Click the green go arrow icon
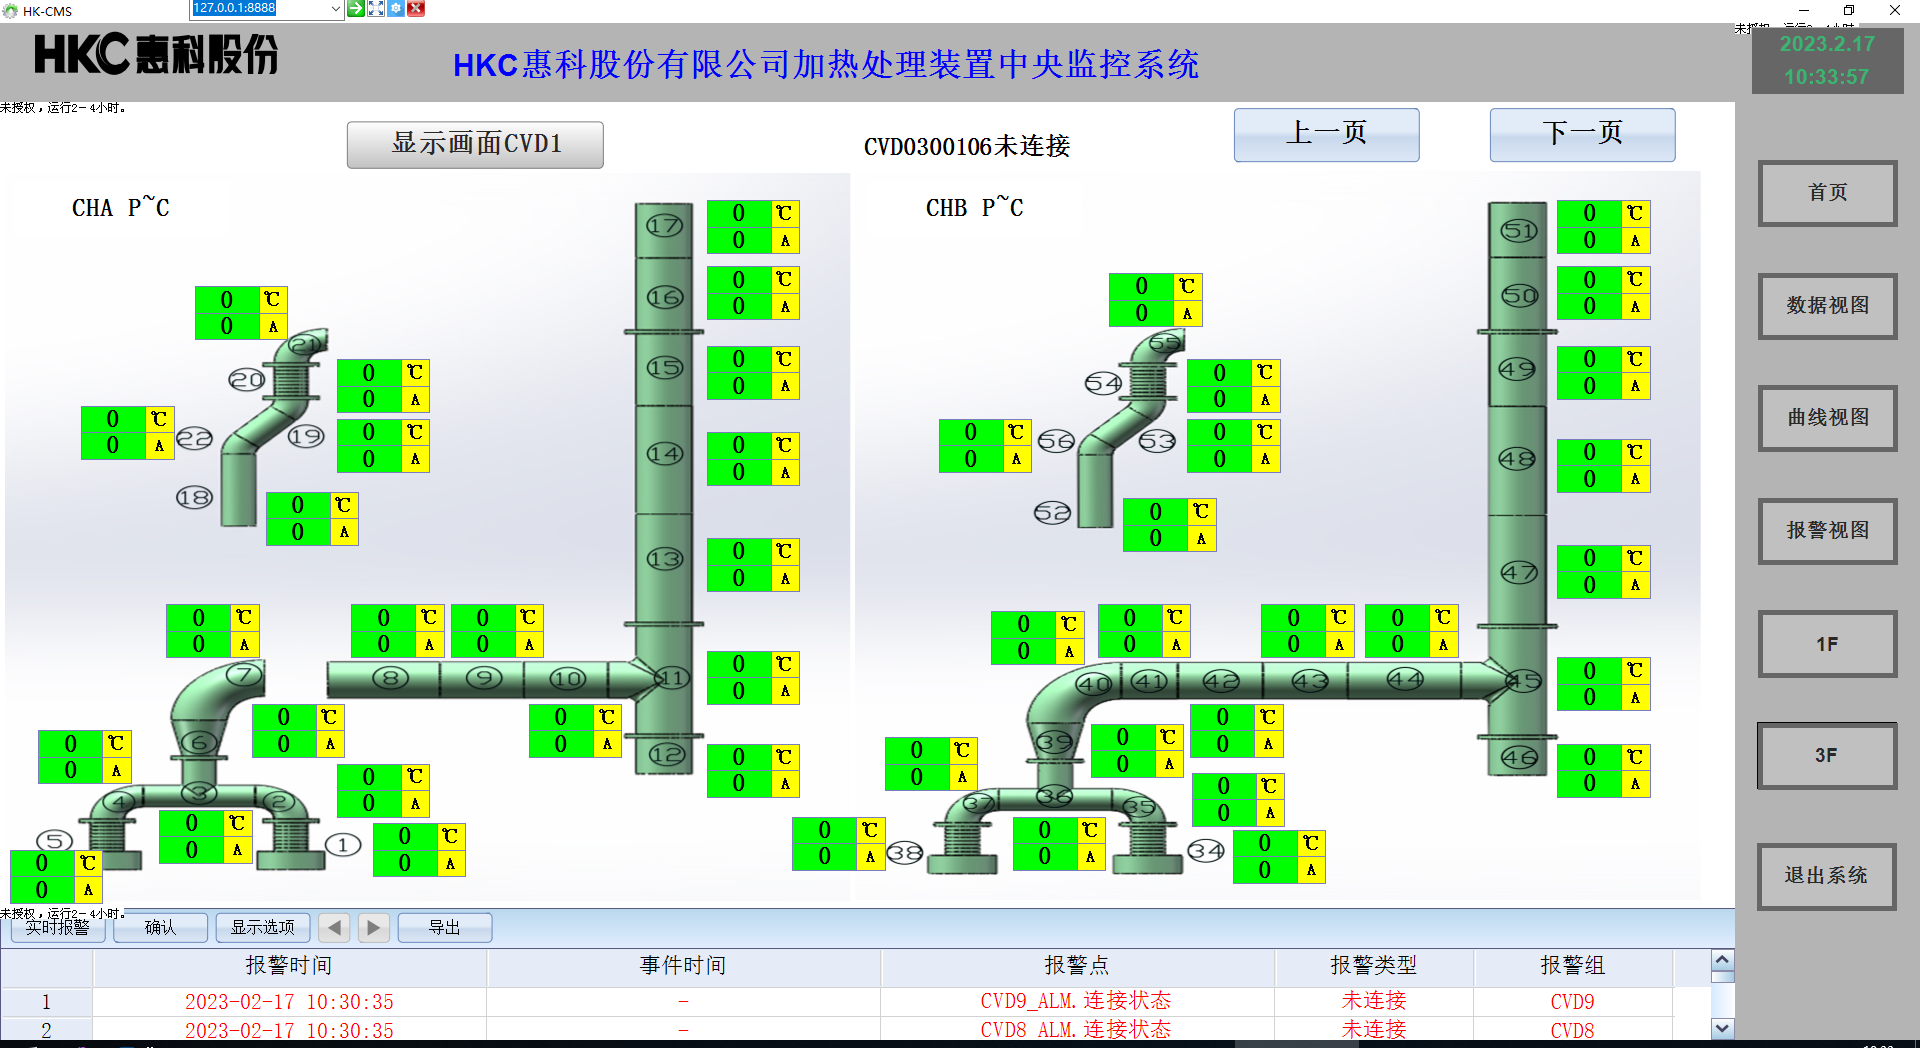Screen dimensions: 1920x1048 click(355, 8)
